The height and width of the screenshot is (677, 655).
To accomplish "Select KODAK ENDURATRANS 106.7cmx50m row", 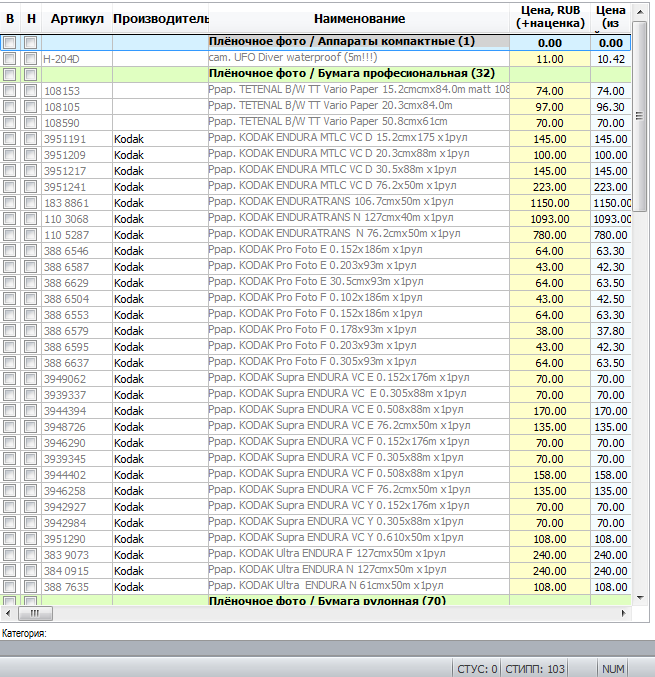I will (315, 202).
